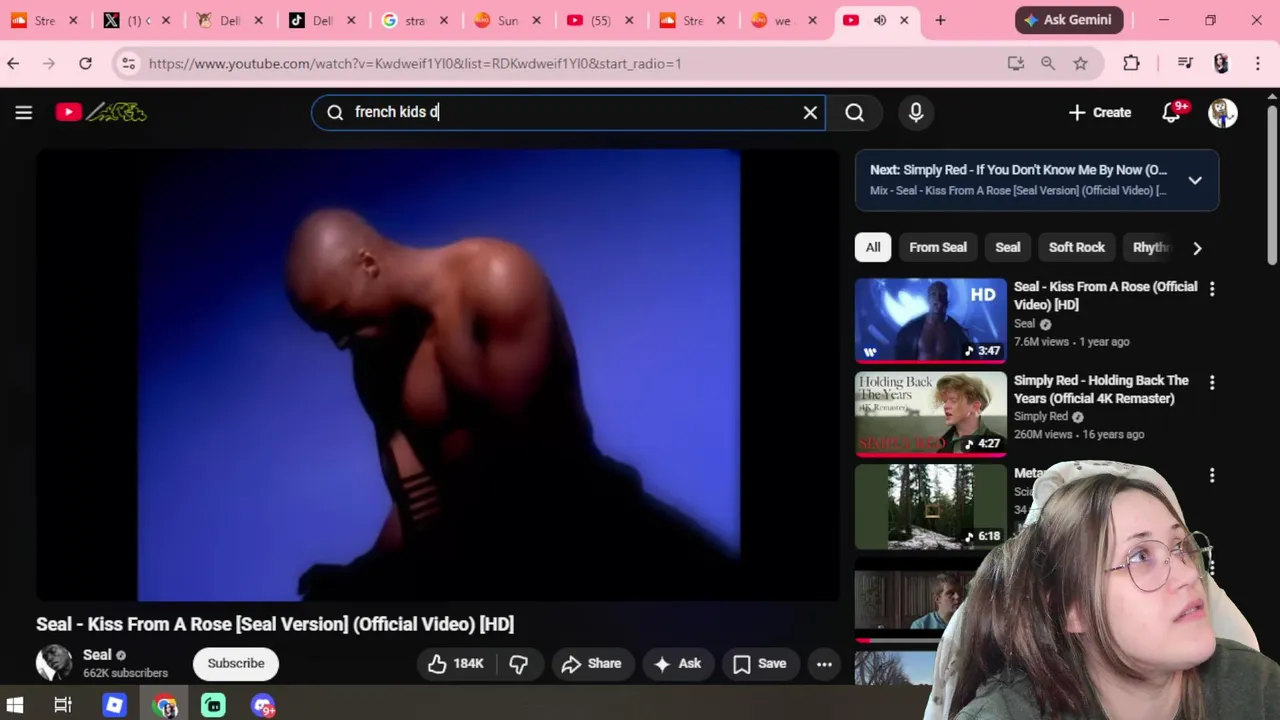Open zoom magnifier in address bar
The width and height of the screenshot is (1280, 720).
click(1048, 63)
